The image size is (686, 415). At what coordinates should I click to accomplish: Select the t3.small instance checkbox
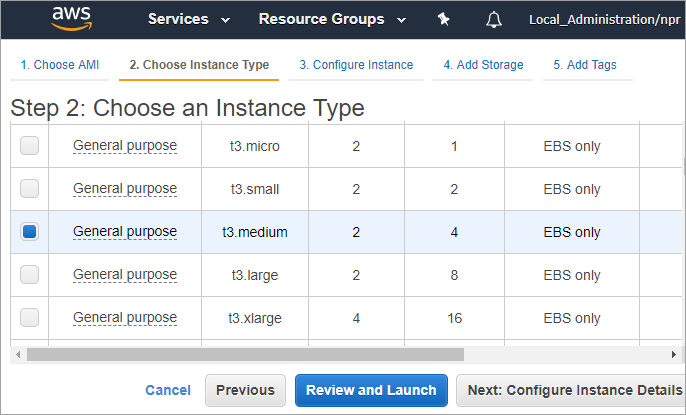pos(30,189)
